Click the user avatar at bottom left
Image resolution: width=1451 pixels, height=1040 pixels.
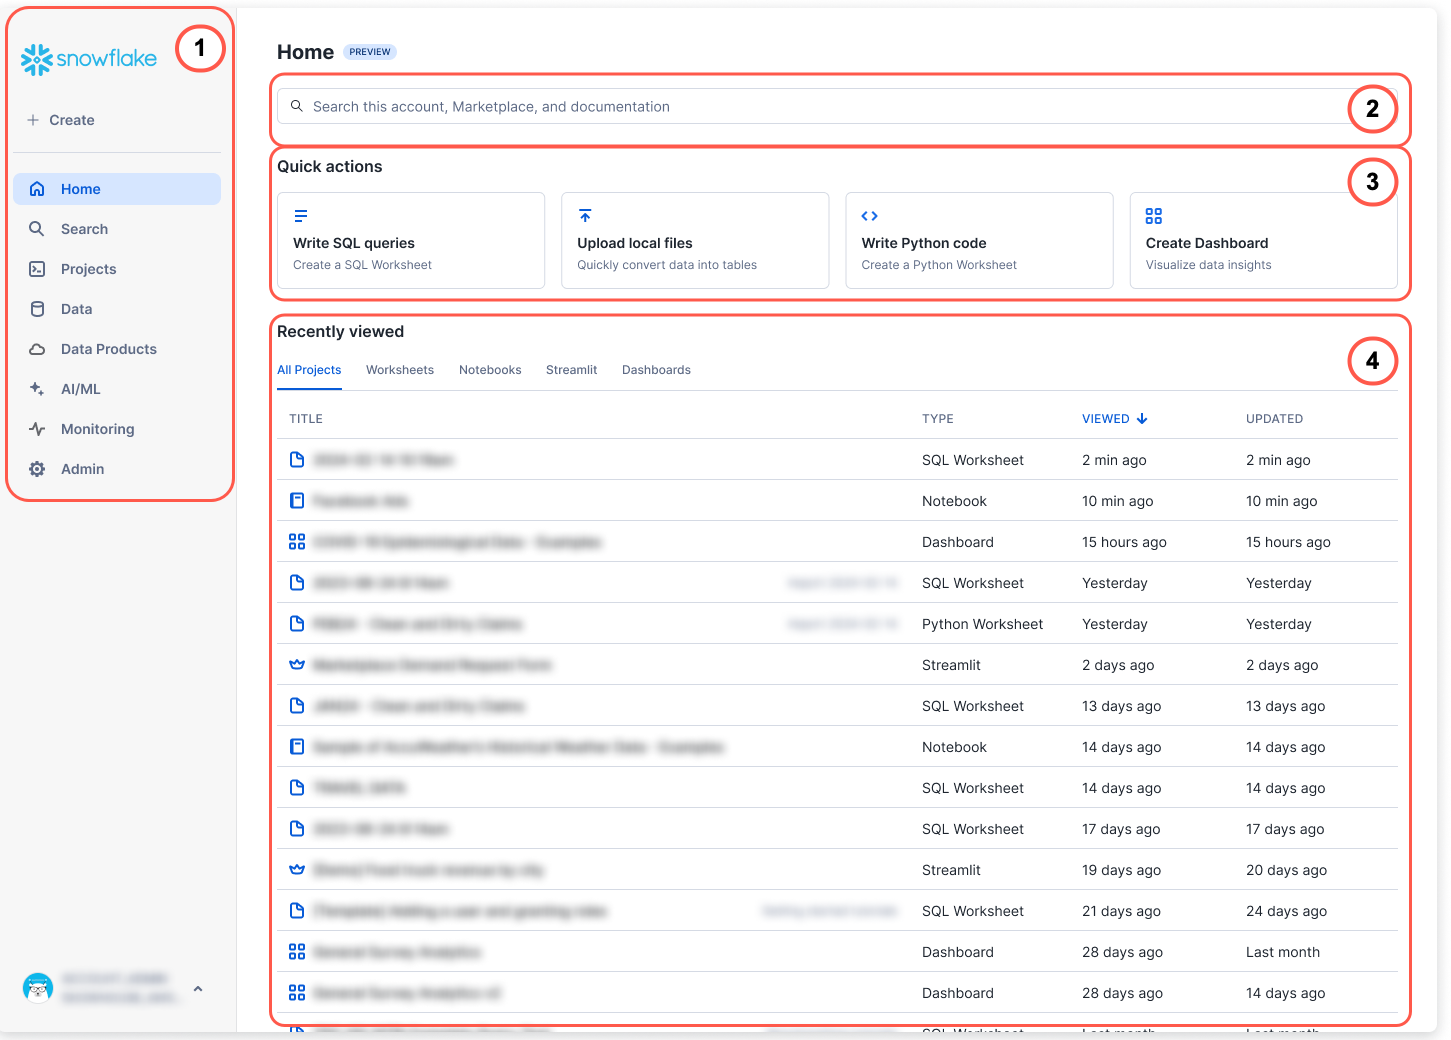coord(38,988)
